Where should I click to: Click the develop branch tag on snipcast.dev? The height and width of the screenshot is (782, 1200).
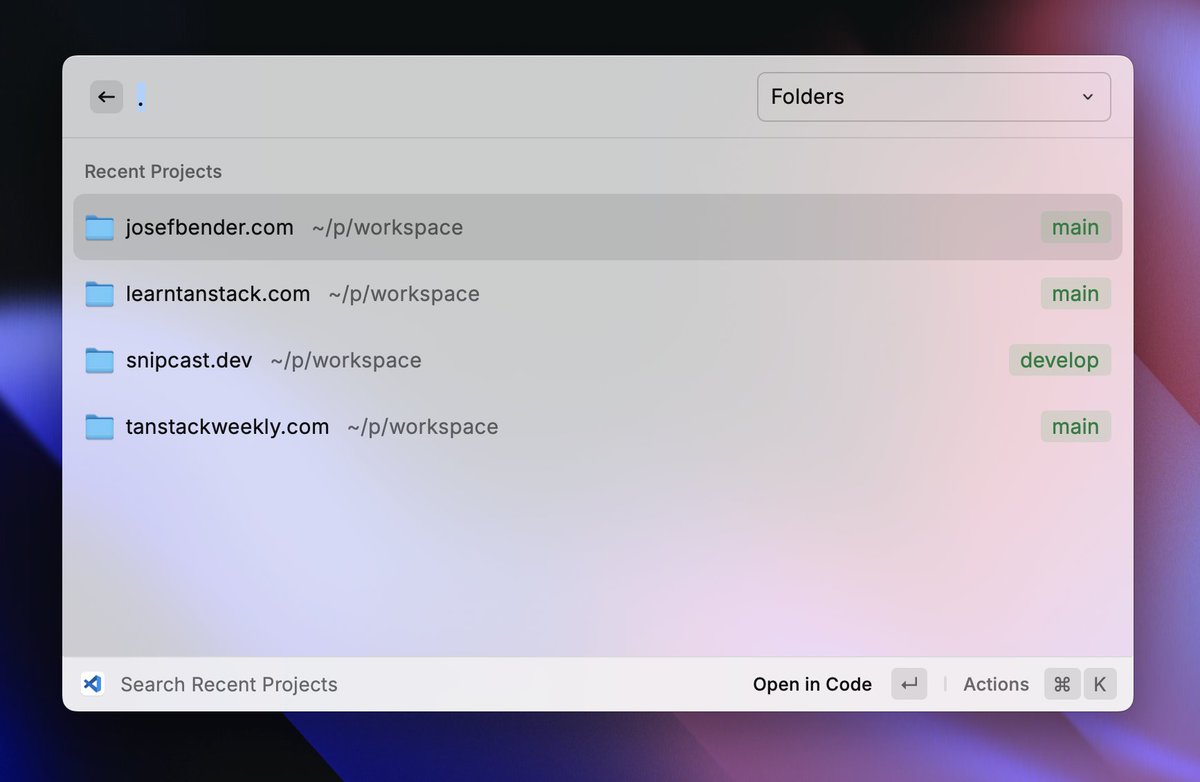1059,360
